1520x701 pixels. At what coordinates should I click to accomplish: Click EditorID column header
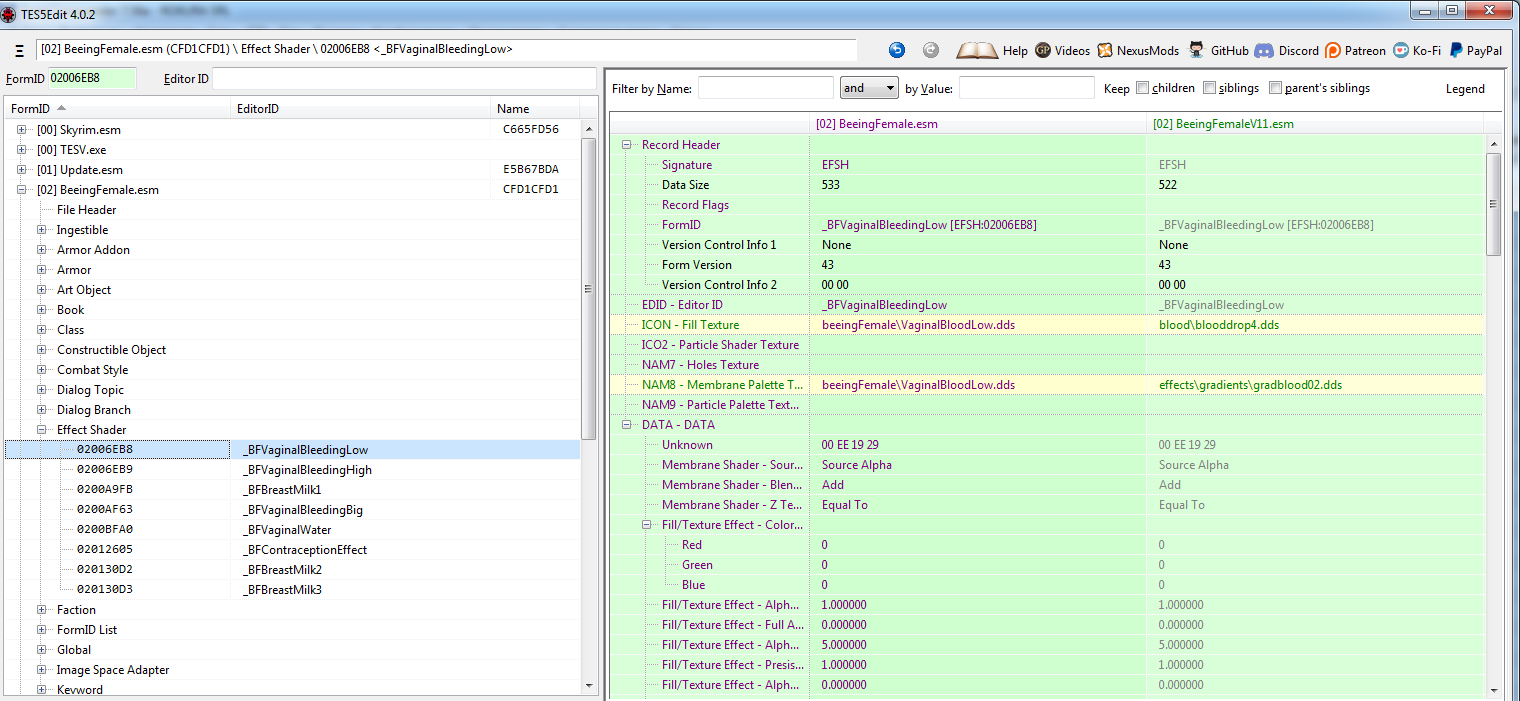click(x=361, y=108)
